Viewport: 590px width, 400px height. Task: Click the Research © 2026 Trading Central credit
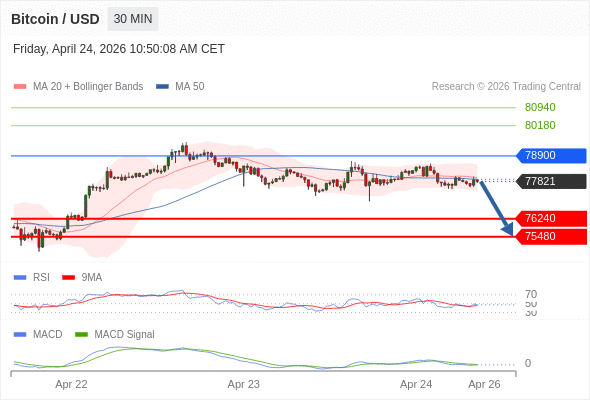tap(506, 87)
